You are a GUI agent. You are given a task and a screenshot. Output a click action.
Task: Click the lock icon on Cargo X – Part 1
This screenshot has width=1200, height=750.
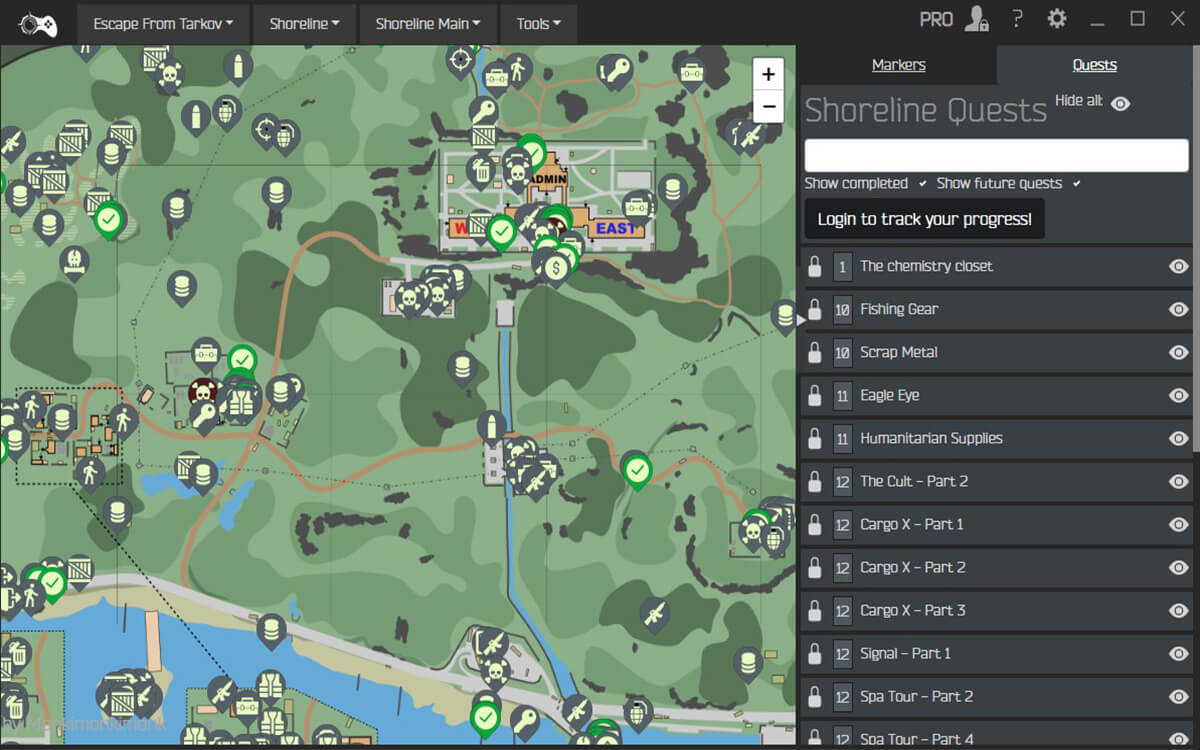(x=815, y=524)
